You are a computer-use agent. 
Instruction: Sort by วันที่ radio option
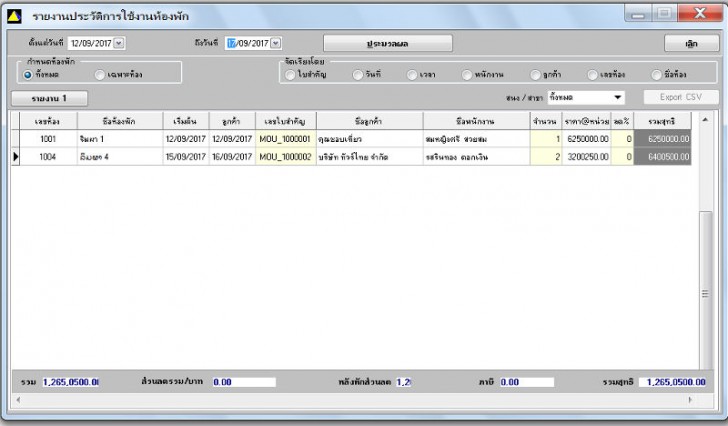point(358,75)
